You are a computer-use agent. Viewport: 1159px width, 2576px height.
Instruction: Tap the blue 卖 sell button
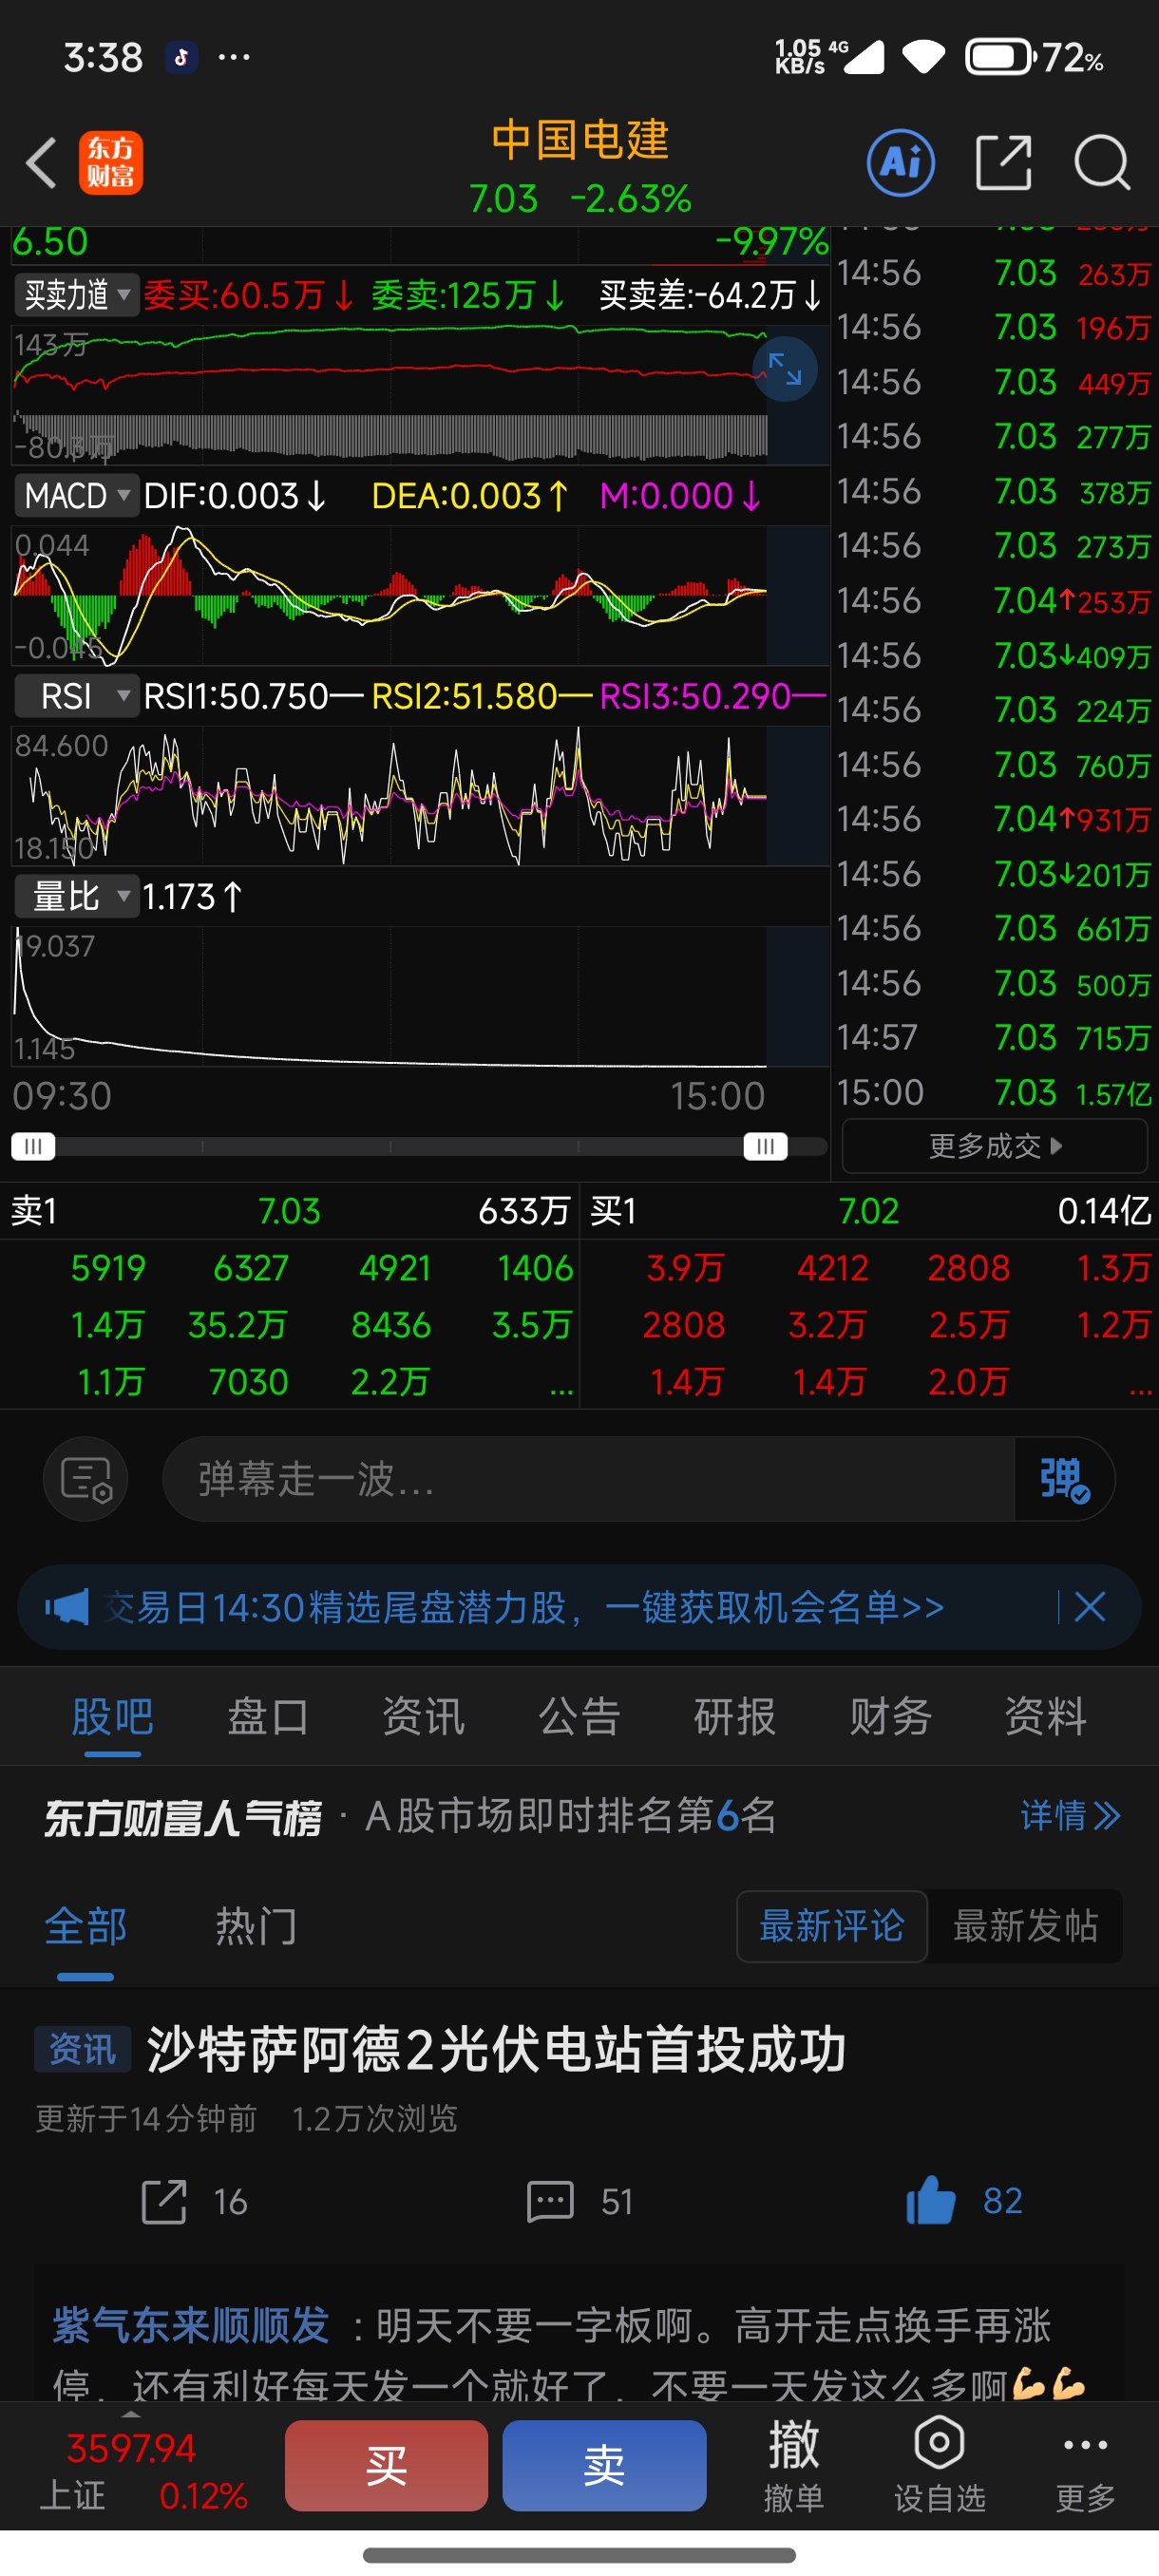click(604, 2465)
